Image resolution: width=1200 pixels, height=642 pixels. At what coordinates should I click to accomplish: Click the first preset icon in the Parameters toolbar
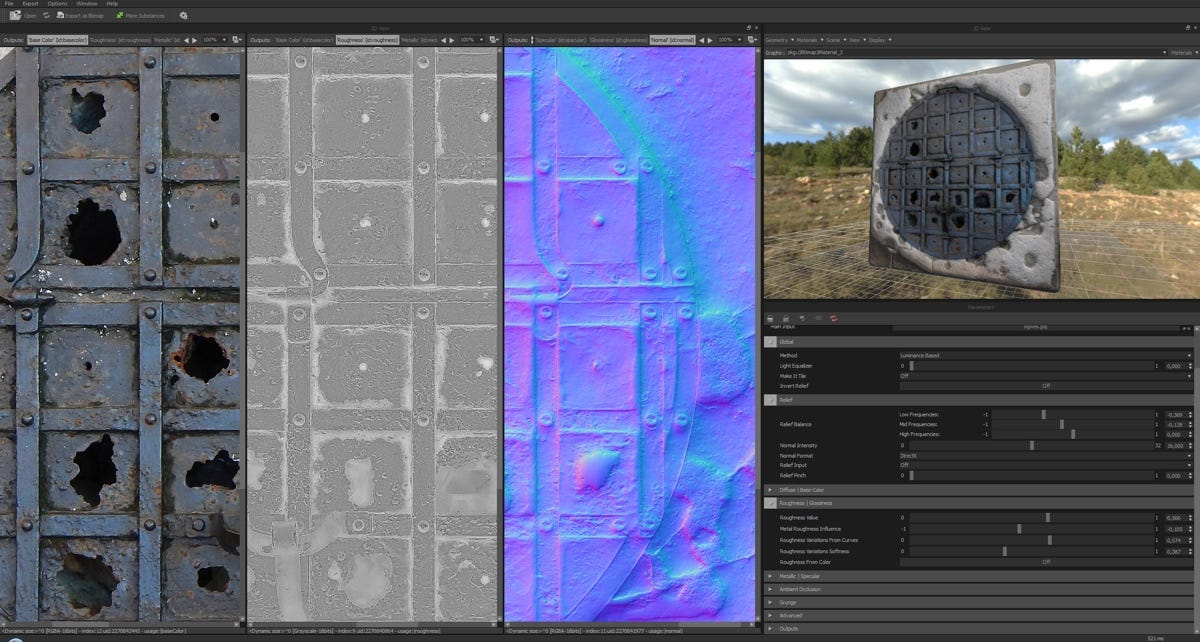click(770, 317)
